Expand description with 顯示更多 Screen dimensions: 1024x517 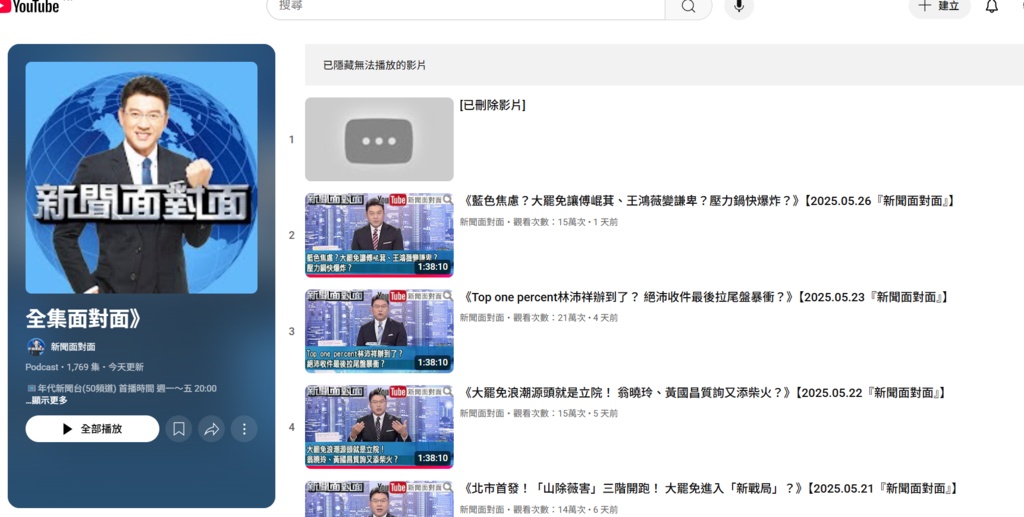(46, 400)
